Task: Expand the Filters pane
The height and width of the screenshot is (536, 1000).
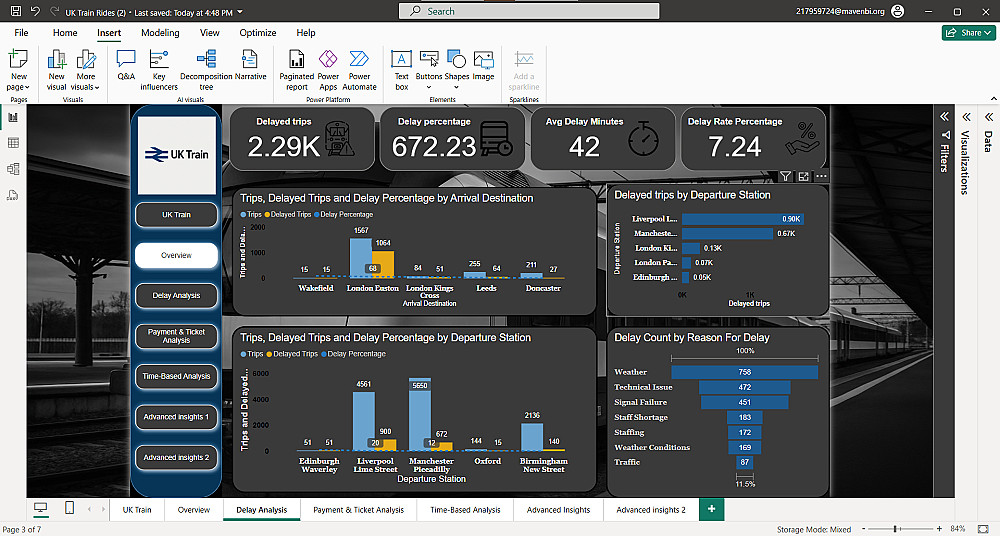Action: click(x=942, y=116)
